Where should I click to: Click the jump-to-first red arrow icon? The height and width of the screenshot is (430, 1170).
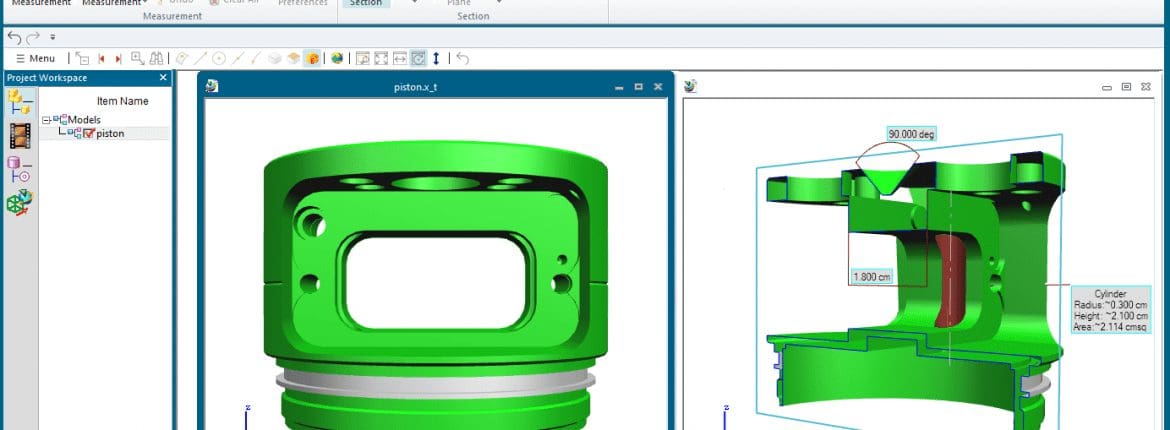[x=101, y=59]
